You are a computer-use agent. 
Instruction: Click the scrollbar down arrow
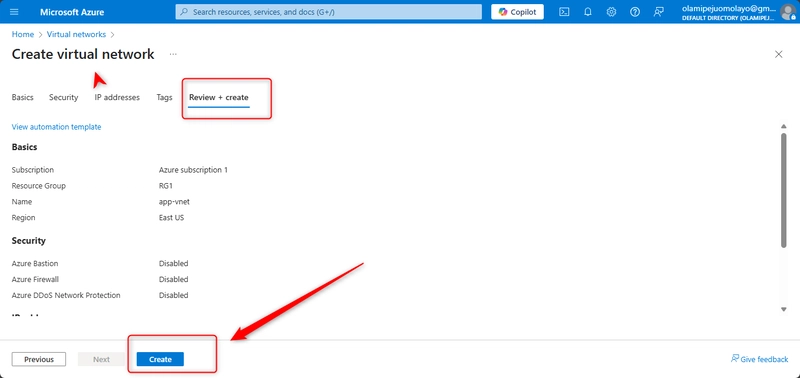[784, 309]
